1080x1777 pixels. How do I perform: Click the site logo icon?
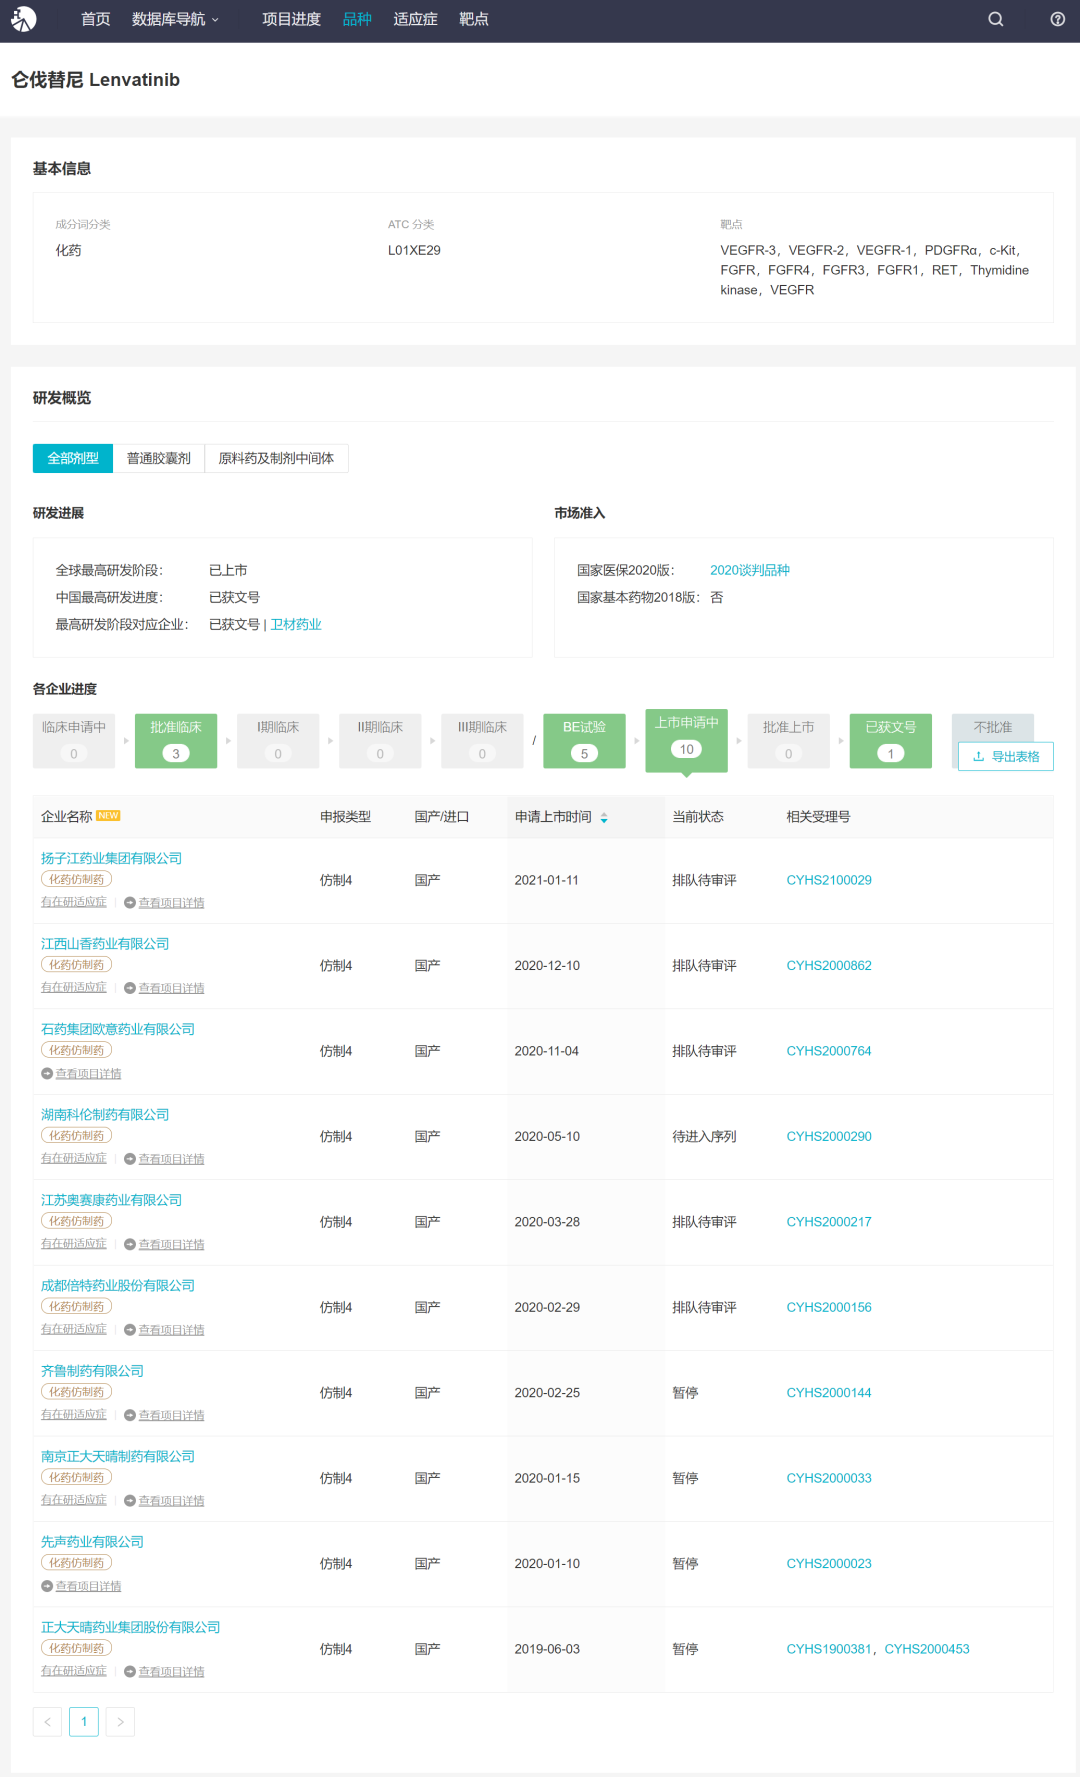24,19
